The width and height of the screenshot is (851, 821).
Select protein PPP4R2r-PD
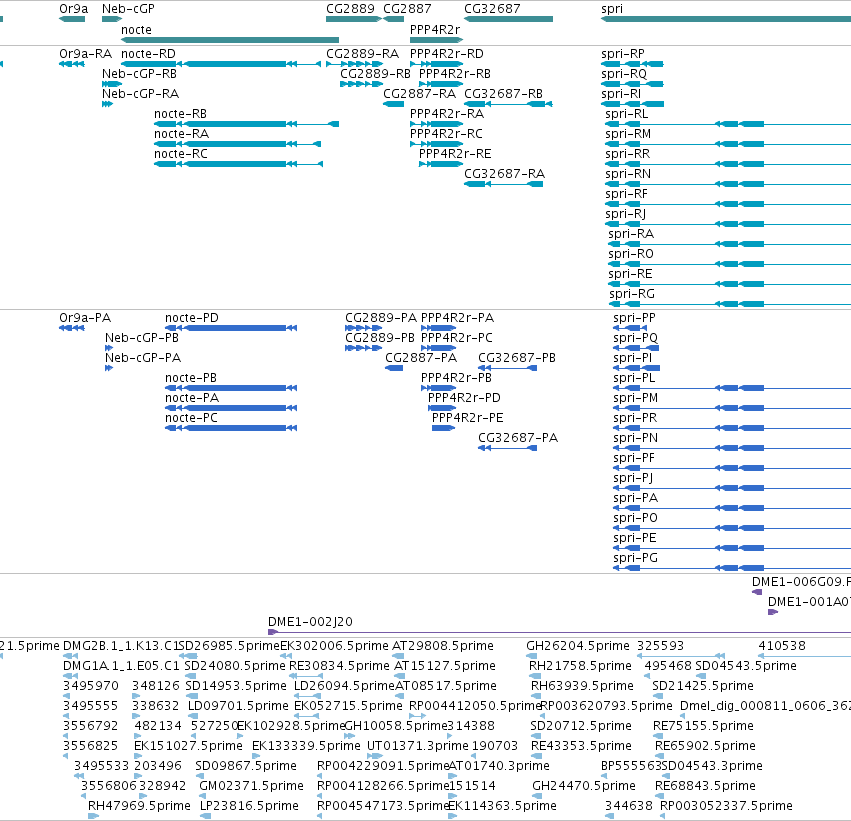click(x=442, y=408)
